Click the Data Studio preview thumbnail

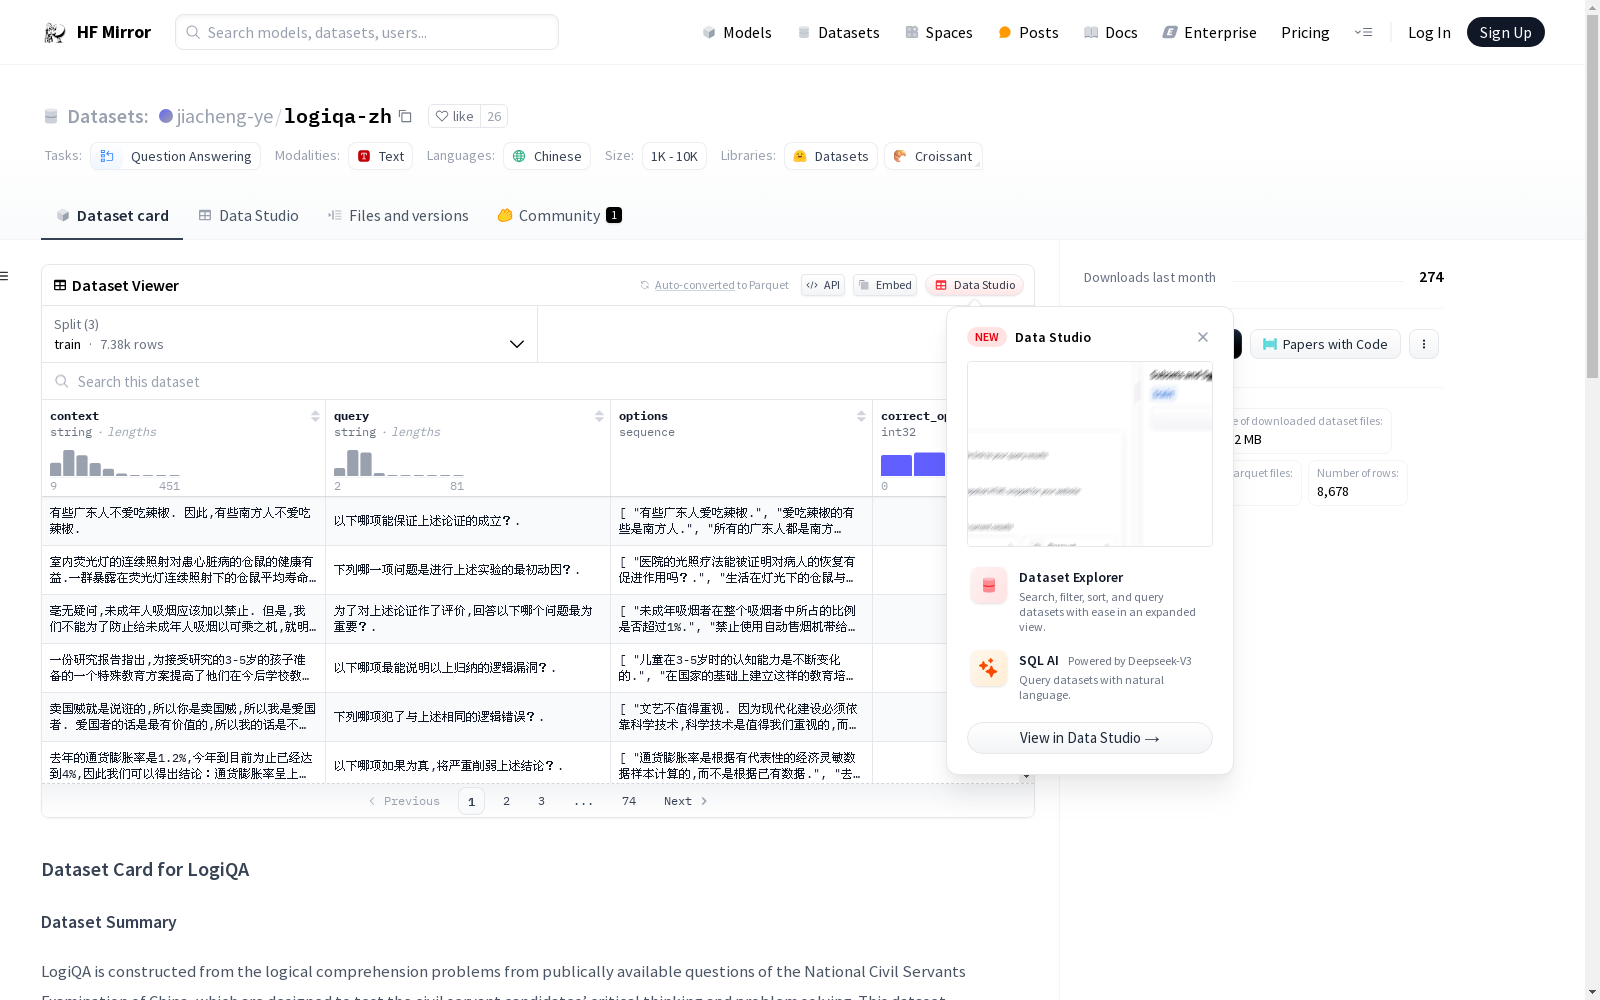coord(1089,454)
